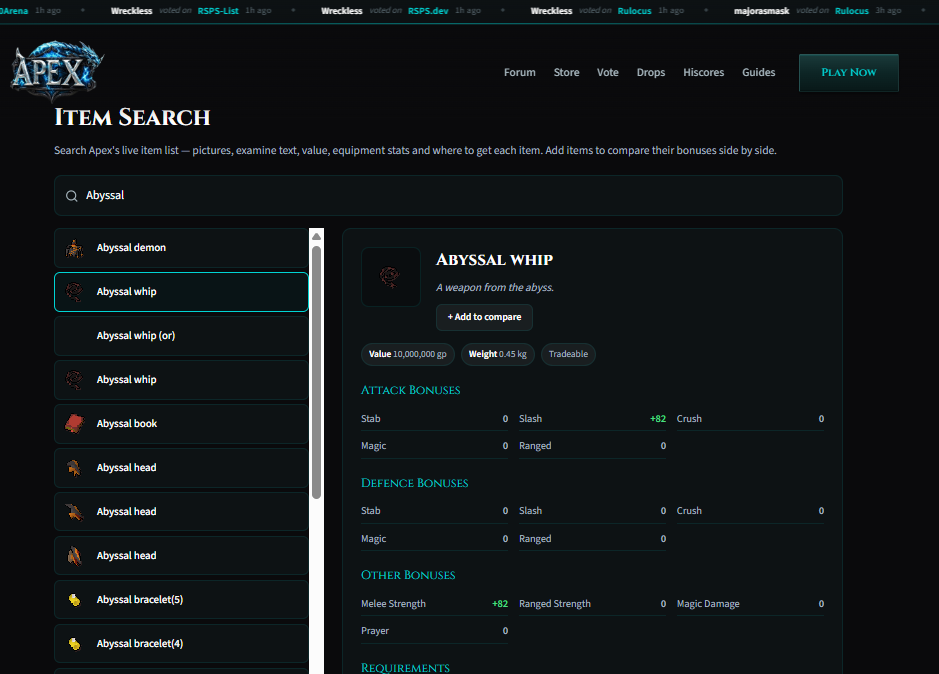The height and width of the screenshot is (674, 939).
Task: Open the Store page
Action: (567, 72)
